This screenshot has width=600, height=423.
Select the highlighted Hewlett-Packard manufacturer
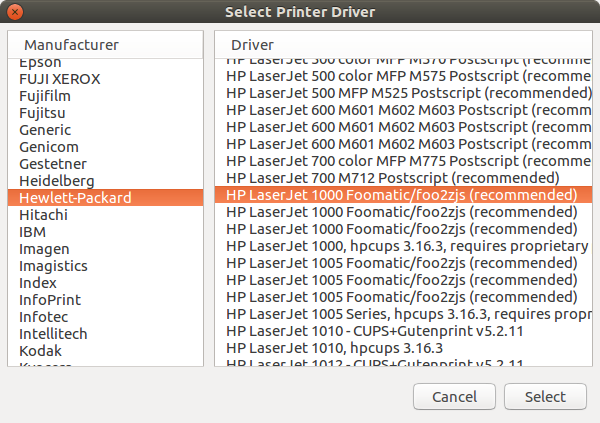click(x=75, y=198)
